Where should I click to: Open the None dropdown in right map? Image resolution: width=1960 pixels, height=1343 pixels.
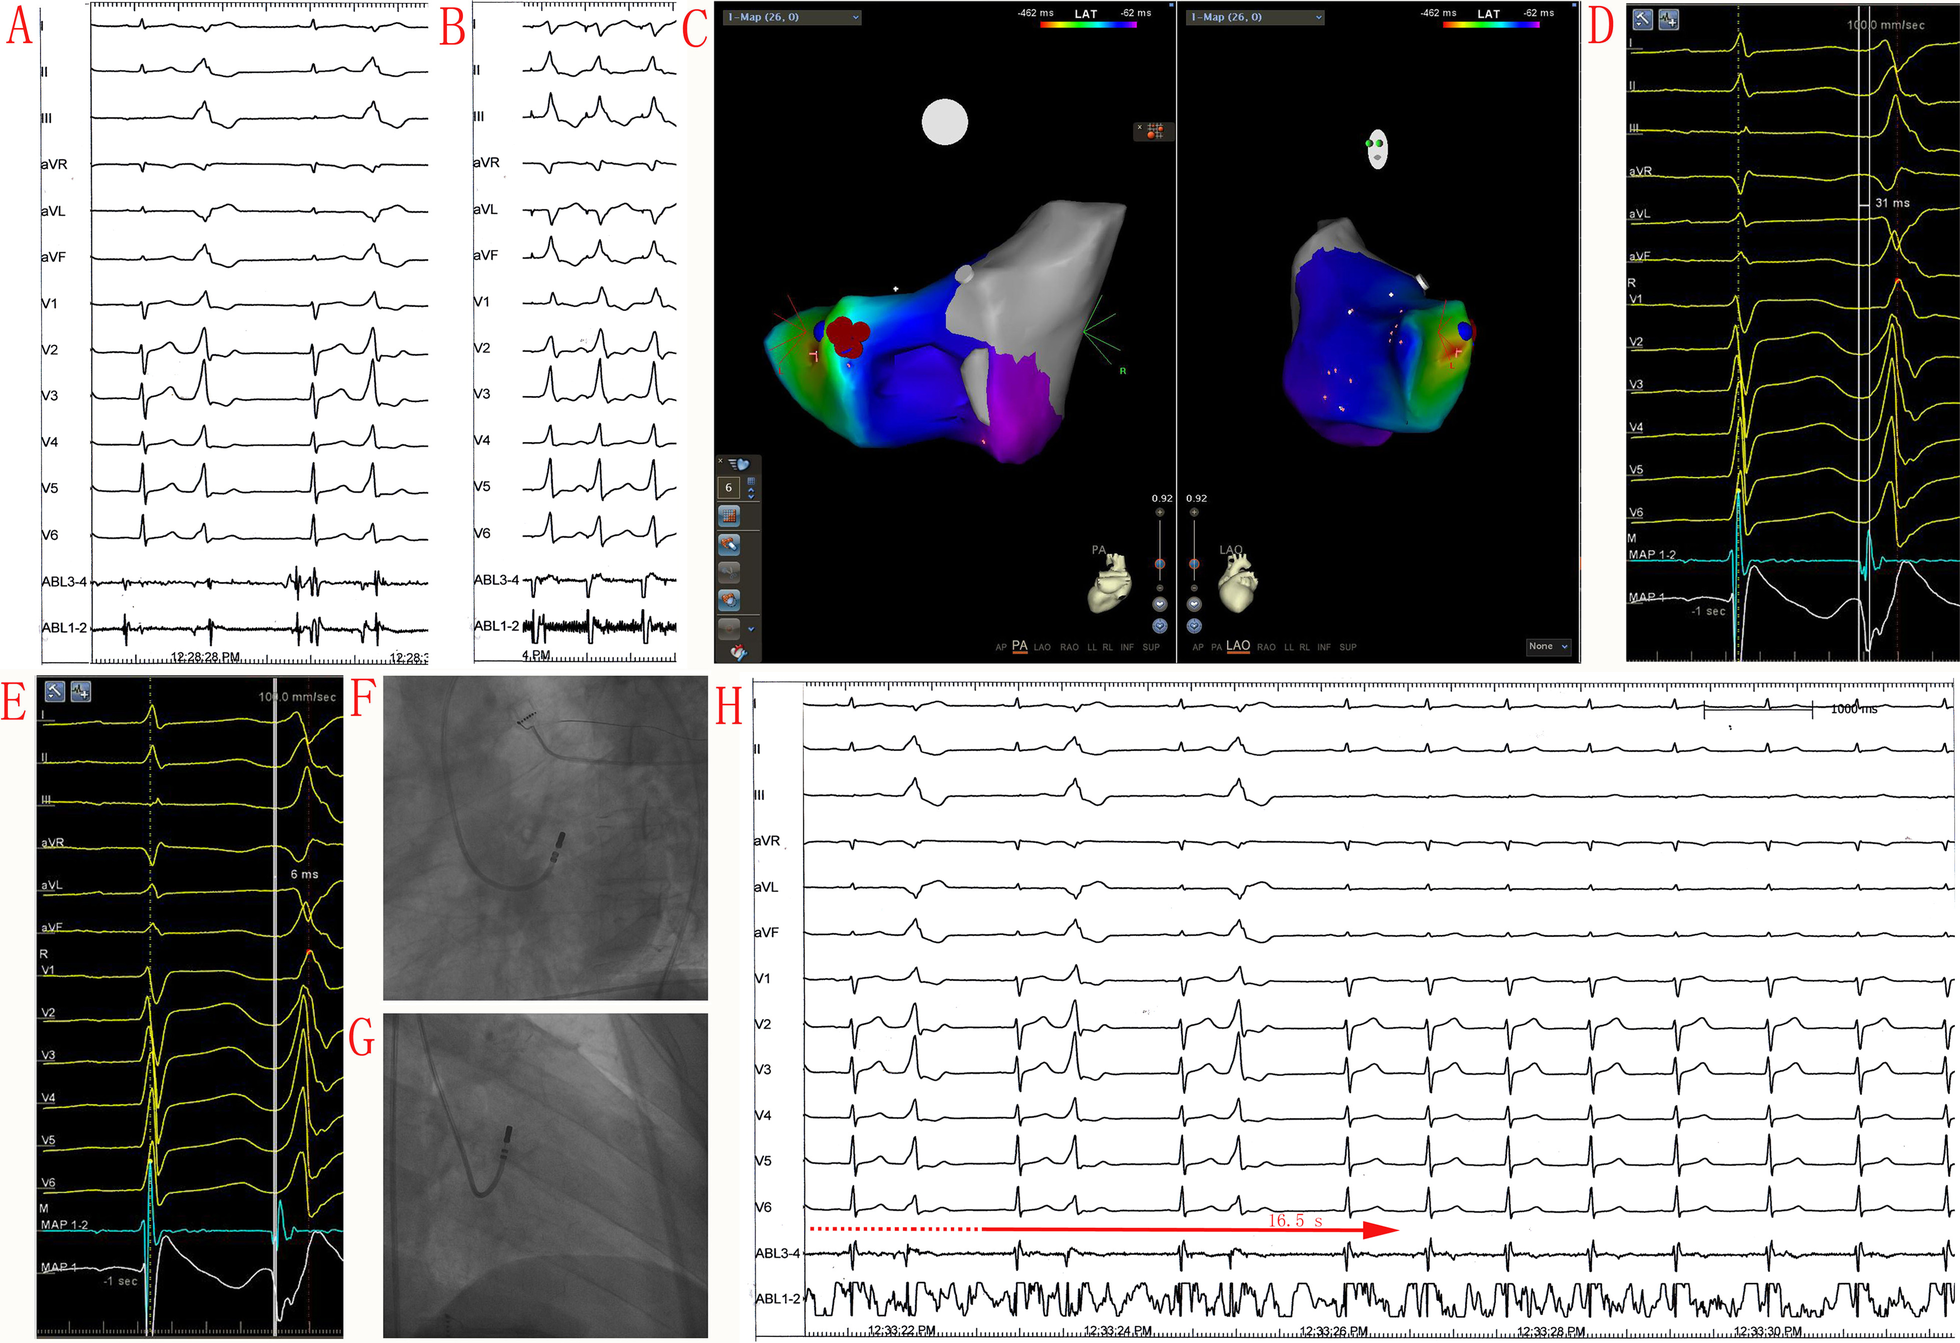[x=1548, y=647]
